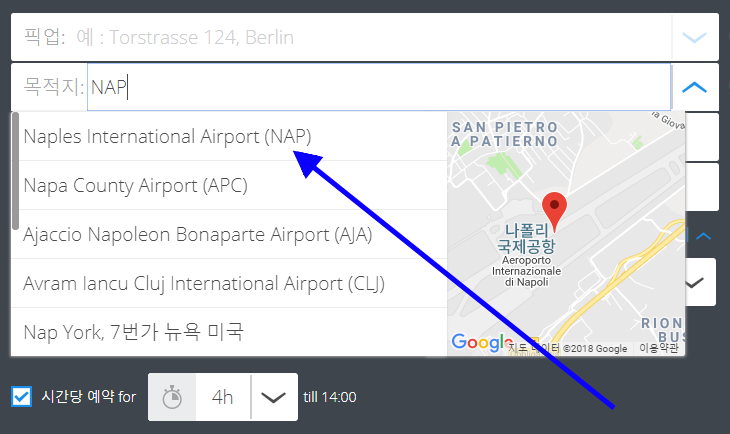Click the suggestion list scrollbar thumb

pos(15,171)
